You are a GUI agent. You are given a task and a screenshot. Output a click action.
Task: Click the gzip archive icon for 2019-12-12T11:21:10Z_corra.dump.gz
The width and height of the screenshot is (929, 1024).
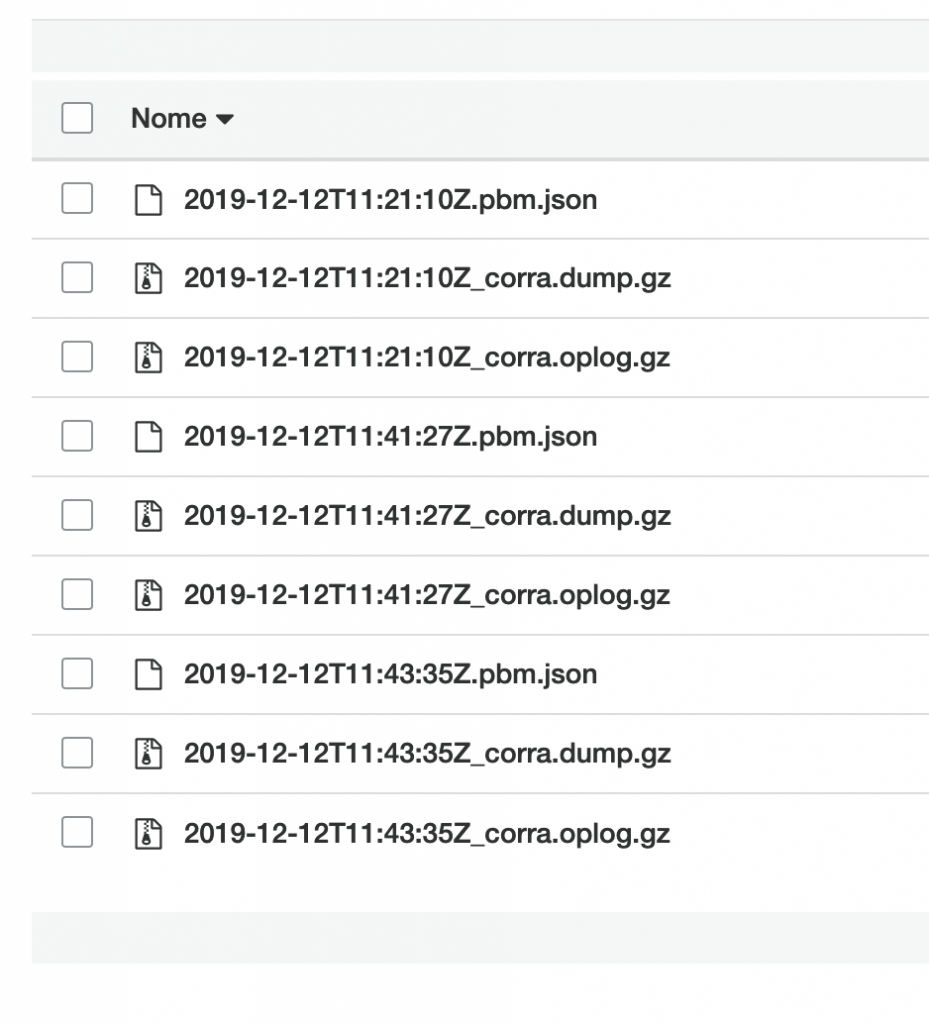click(x=150, y=279)
